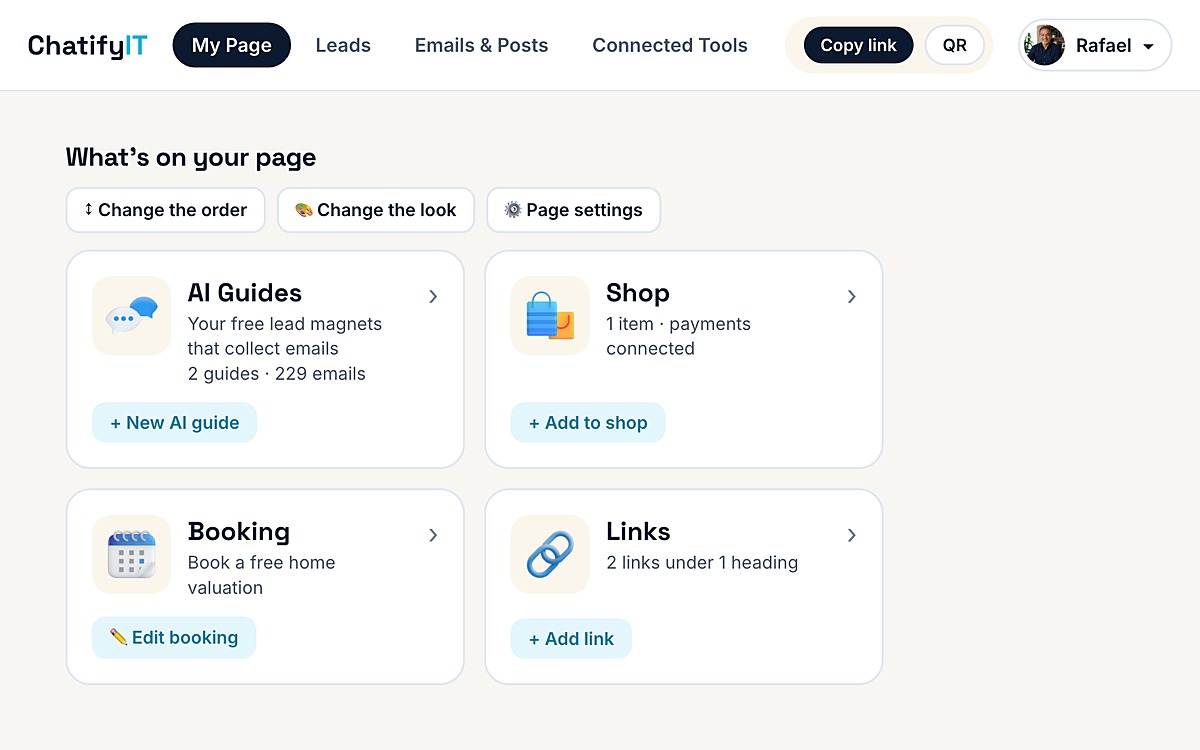Copy the page link
The image size is (1200, 750).
pyautogui.click(x=858, y=45)
